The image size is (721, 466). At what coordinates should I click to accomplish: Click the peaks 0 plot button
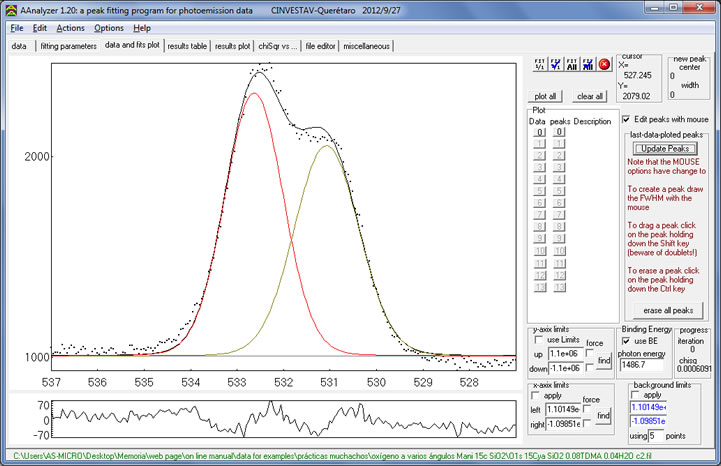pos(560,132)
